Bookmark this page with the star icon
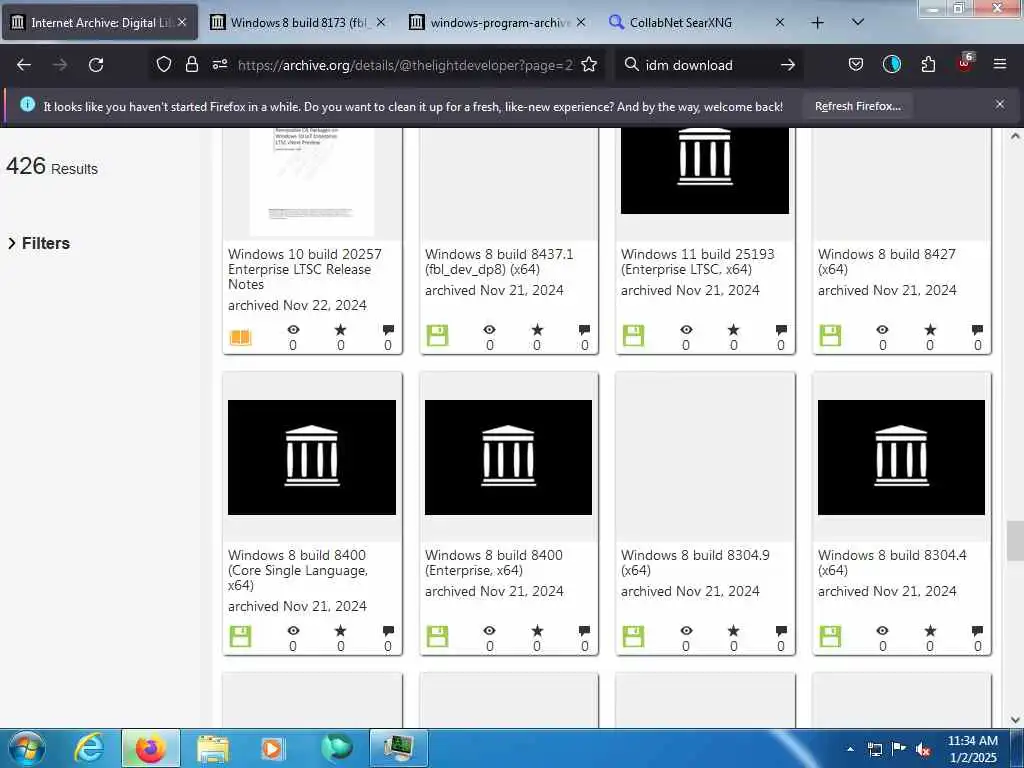1024x768 pixels. (589, 64)
